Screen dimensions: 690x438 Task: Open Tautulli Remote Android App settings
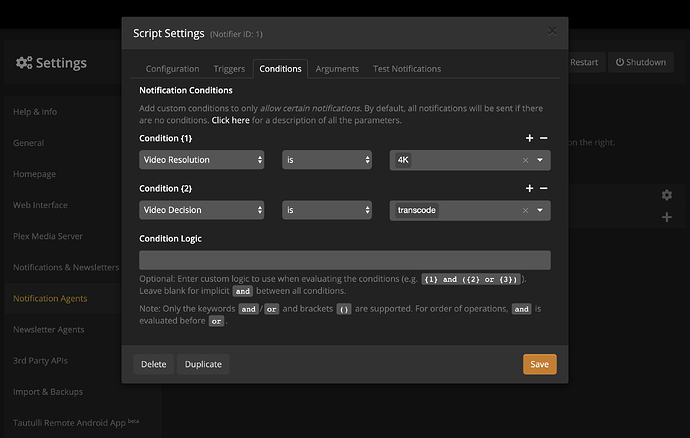point(76,423)
